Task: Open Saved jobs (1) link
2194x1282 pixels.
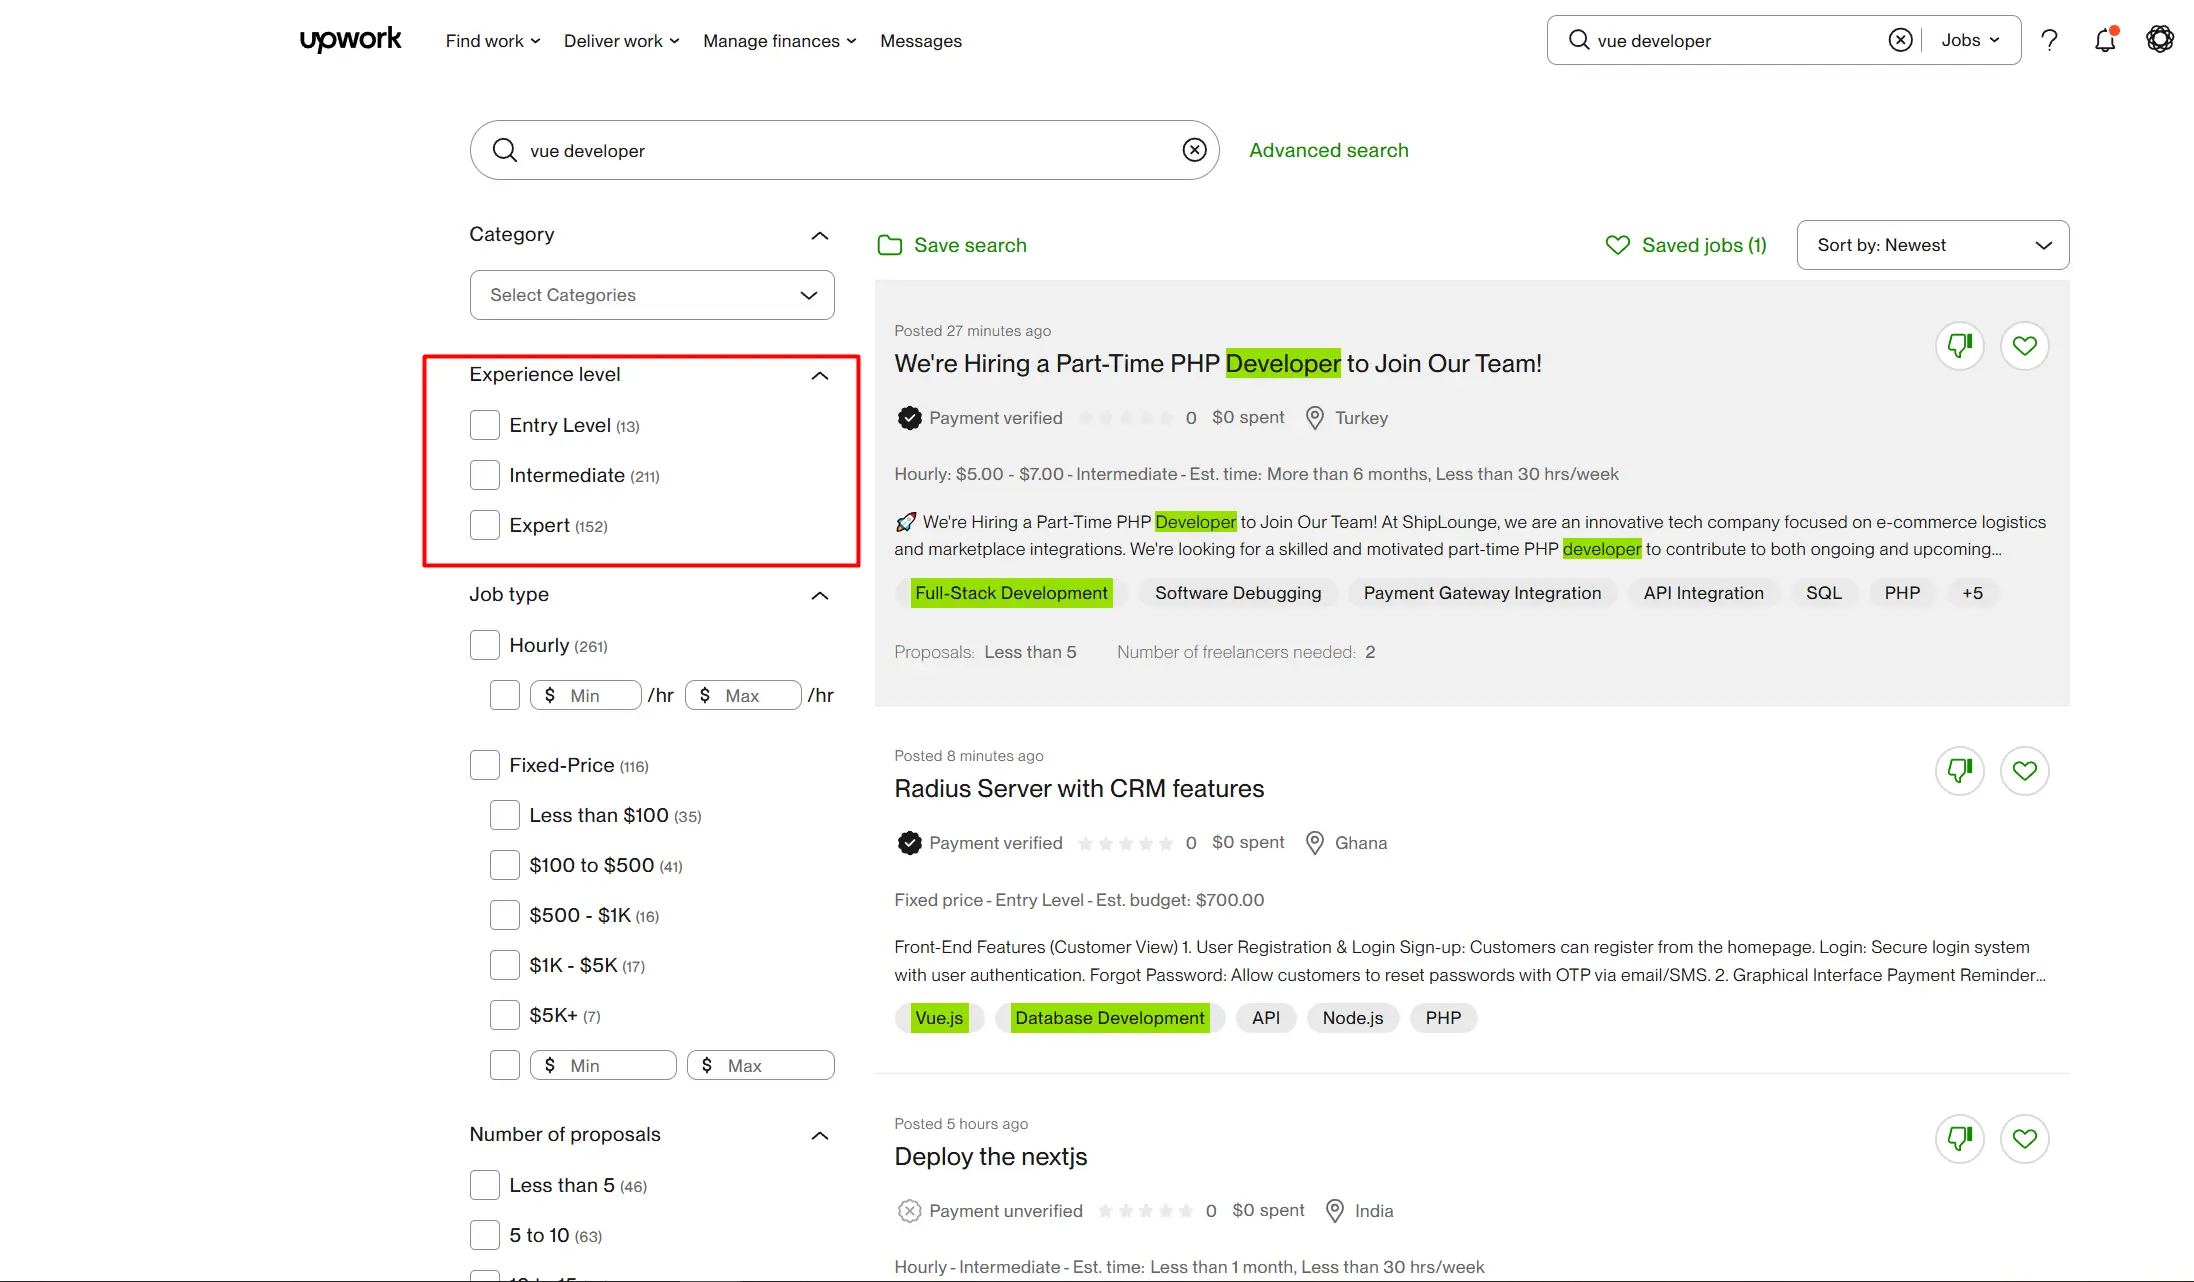Action: pyautogui.click(x=1686, y=245)
